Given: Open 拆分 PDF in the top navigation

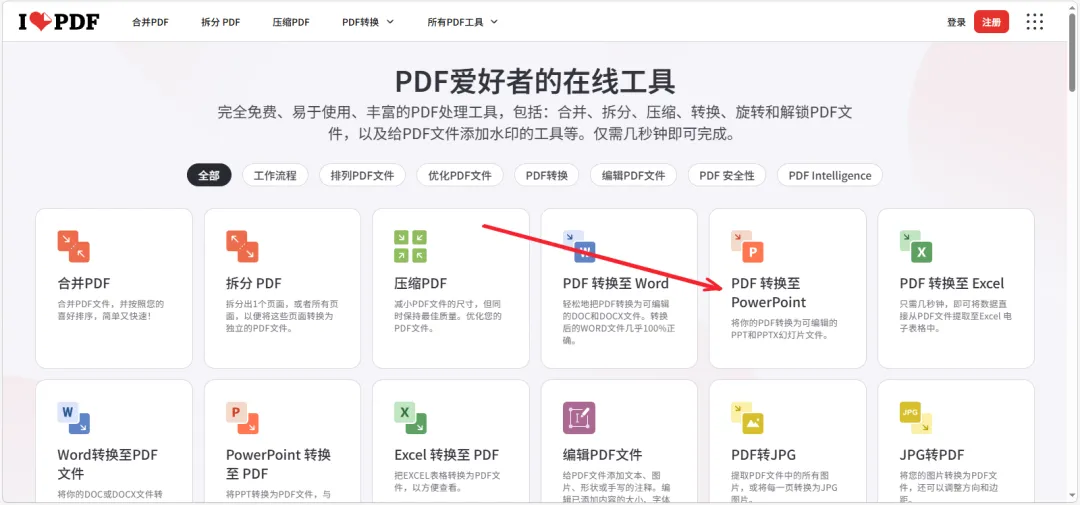Looking at the screenshot, I should [220, 22].
